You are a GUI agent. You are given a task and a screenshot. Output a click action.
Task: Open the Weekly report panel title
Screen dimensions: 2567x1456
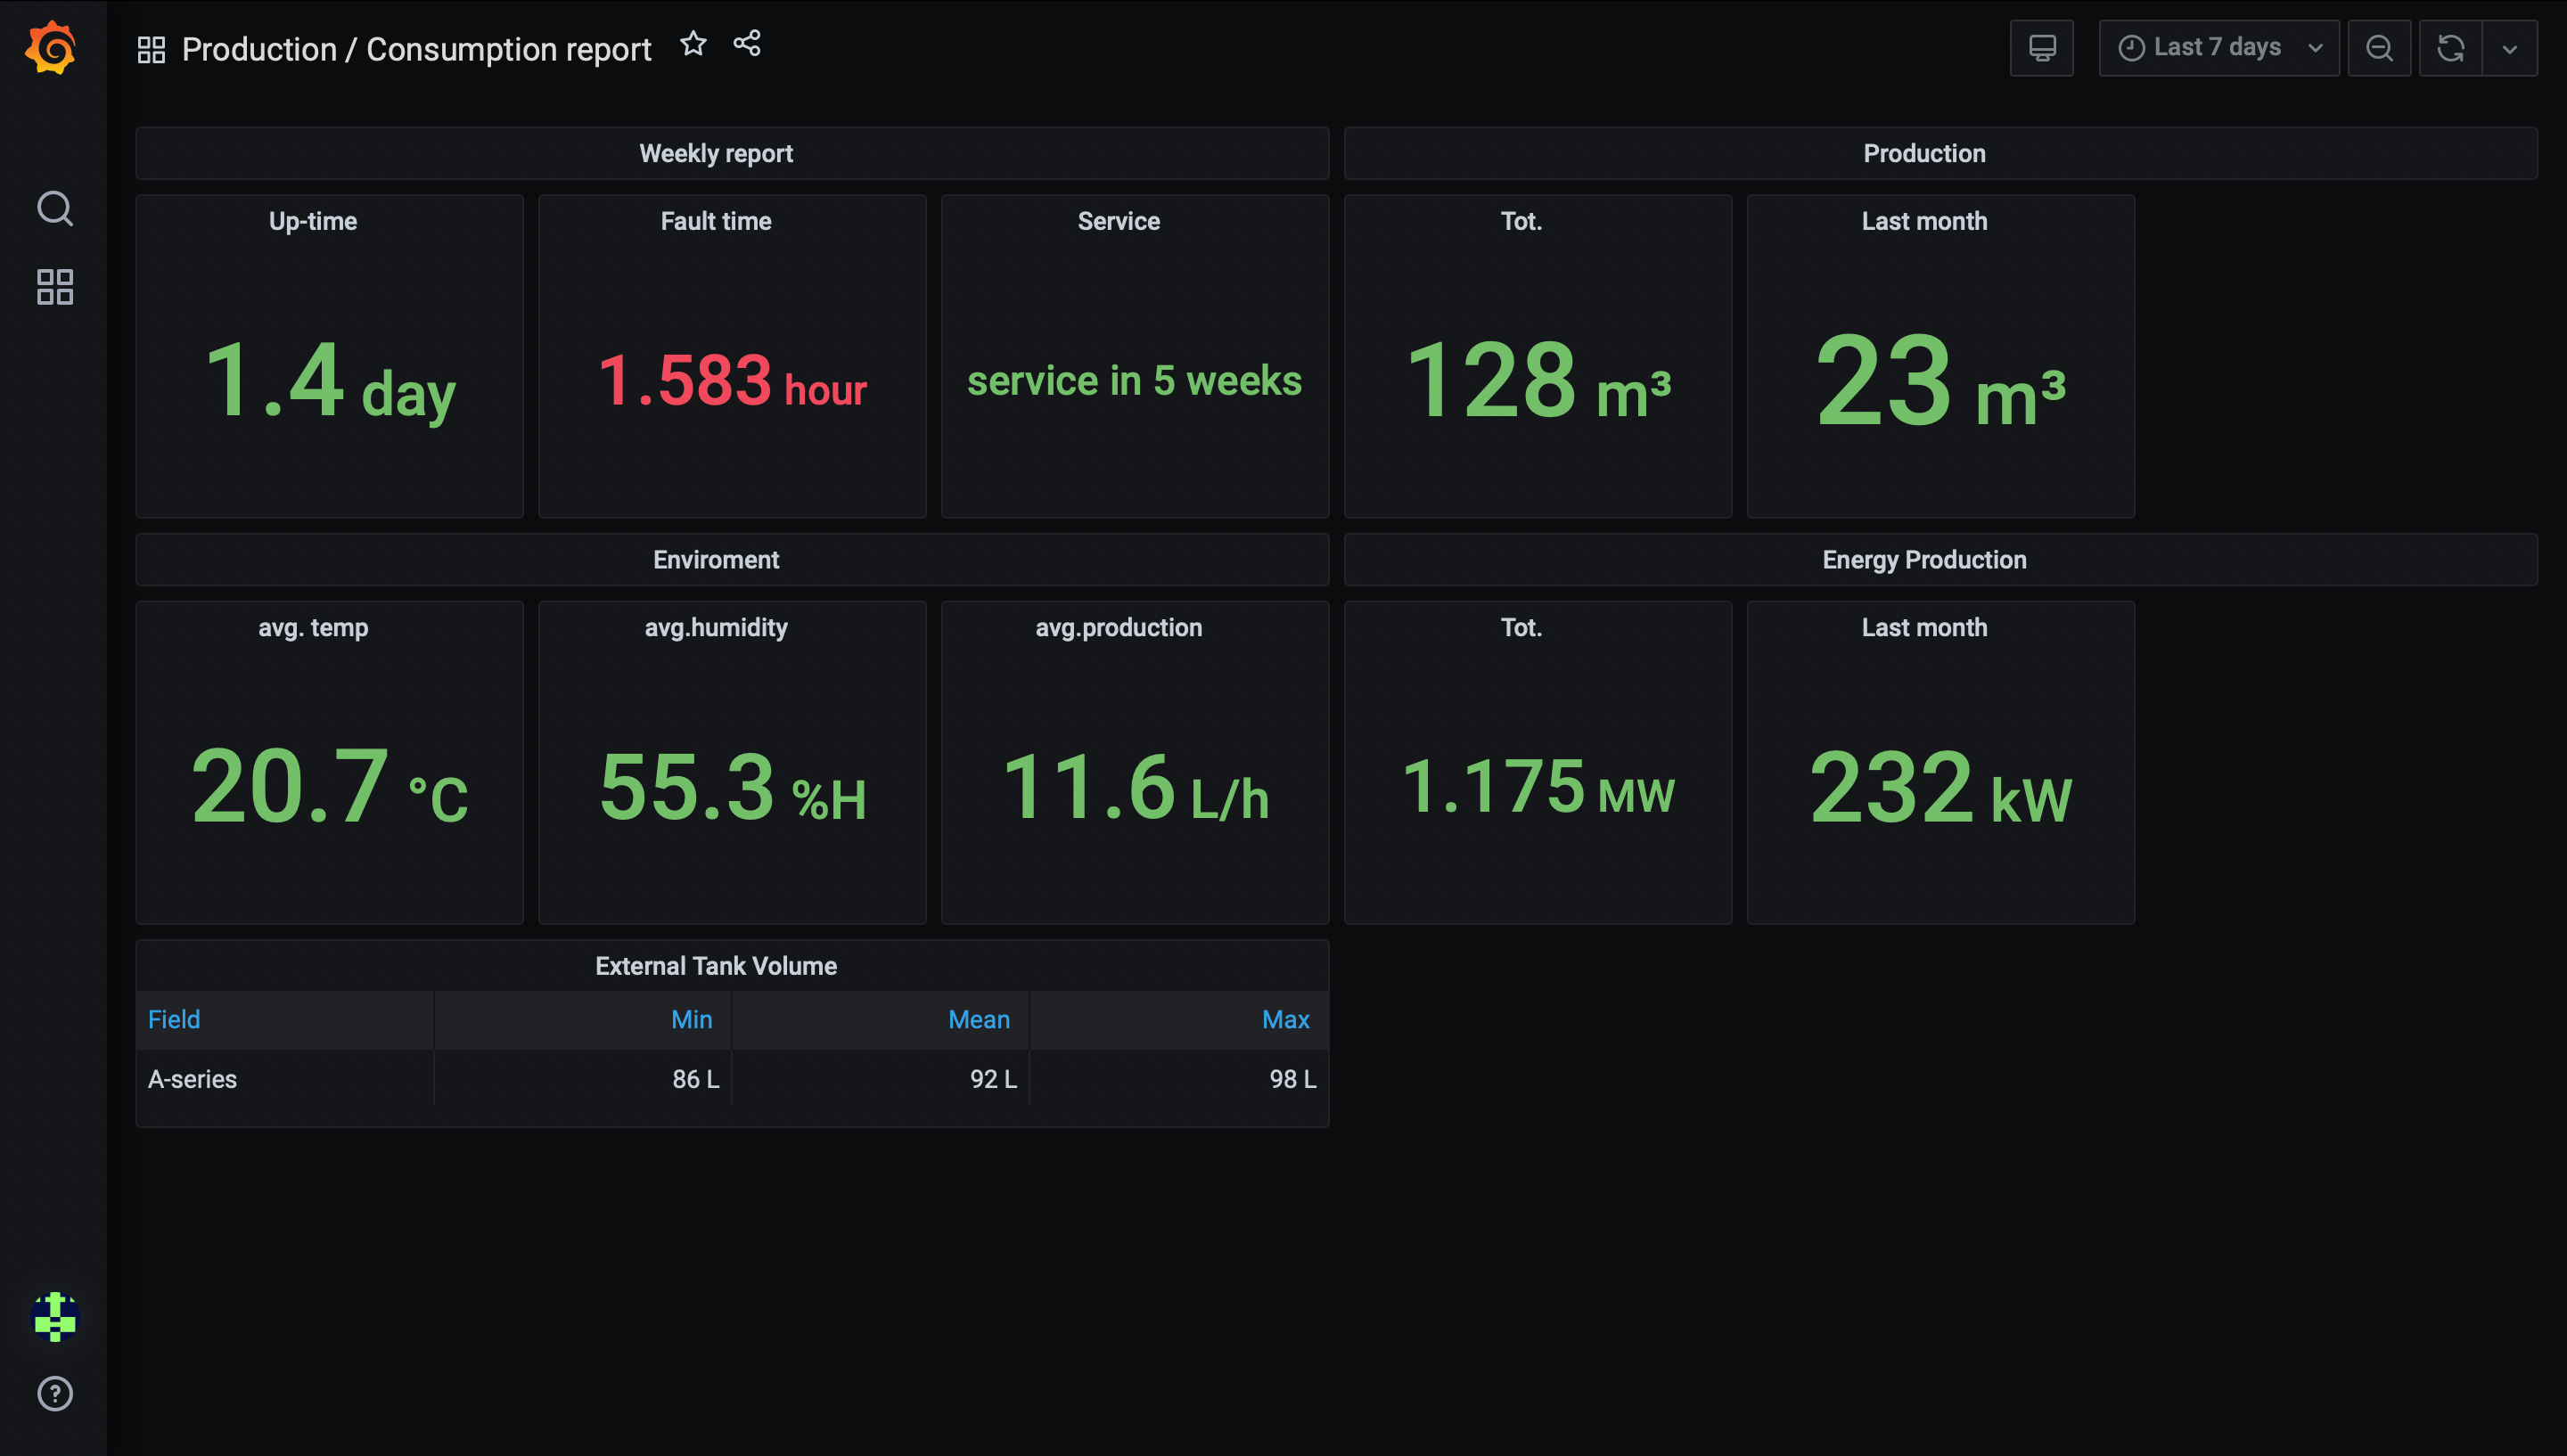[x=716, y=153]
